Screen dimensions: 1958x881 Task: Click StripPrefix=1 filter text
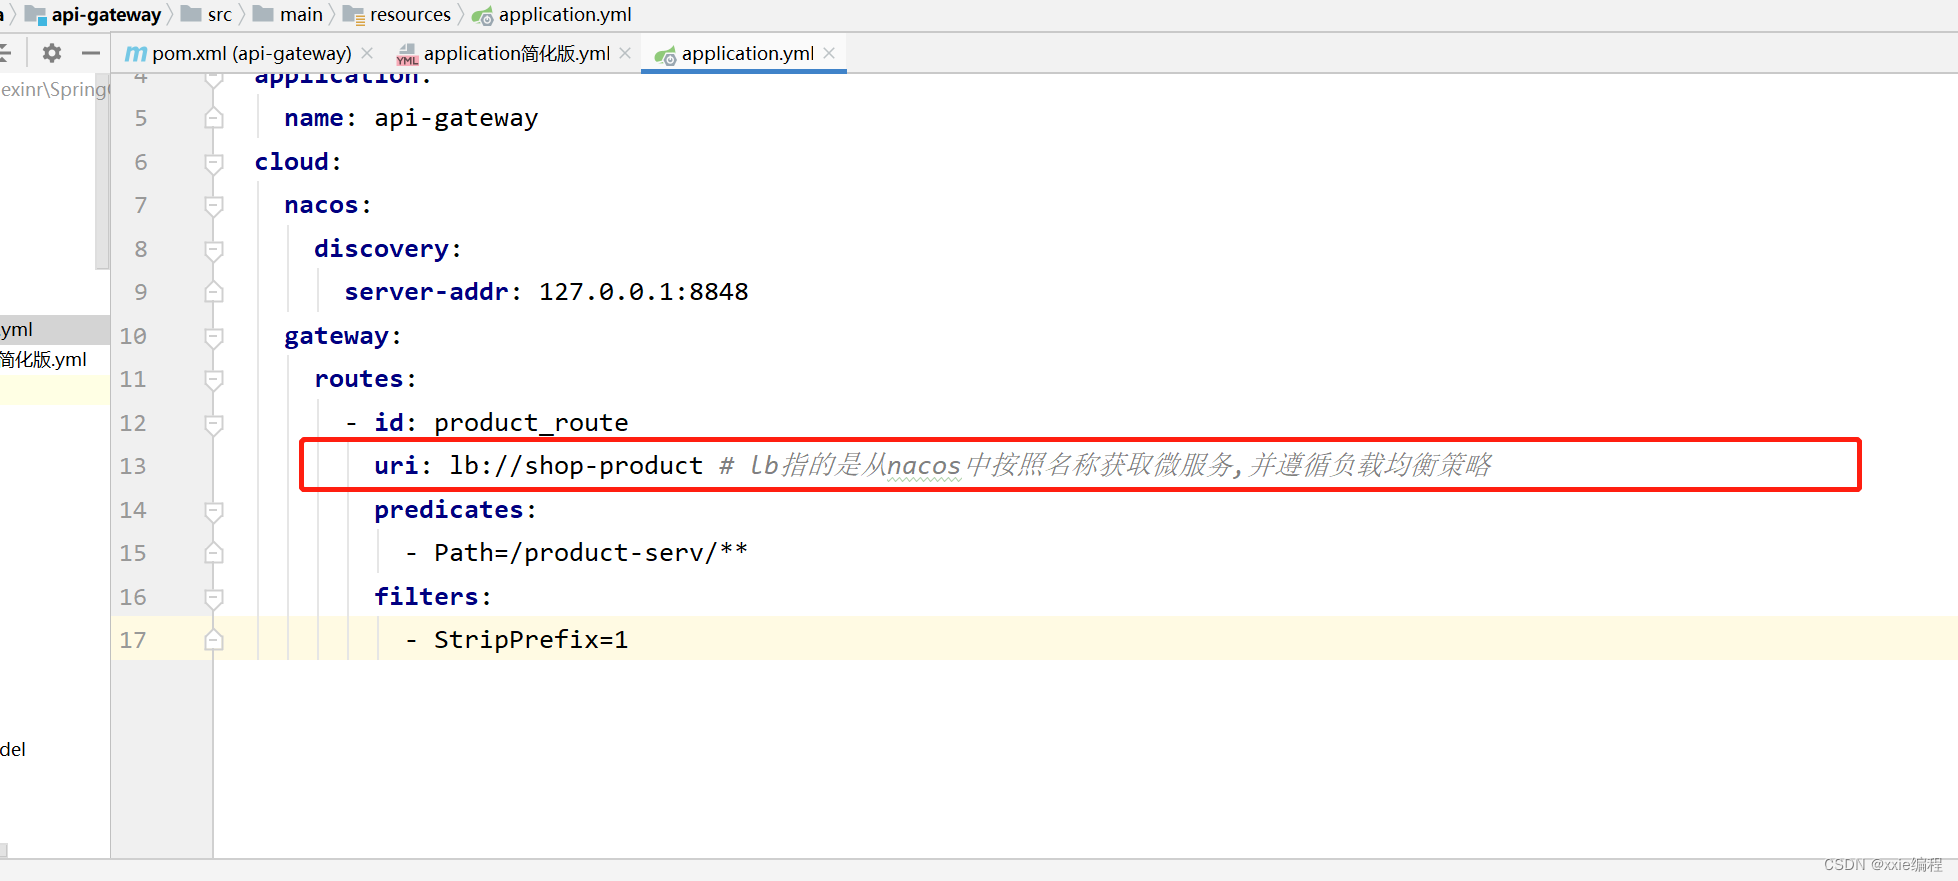click(531, 640)
